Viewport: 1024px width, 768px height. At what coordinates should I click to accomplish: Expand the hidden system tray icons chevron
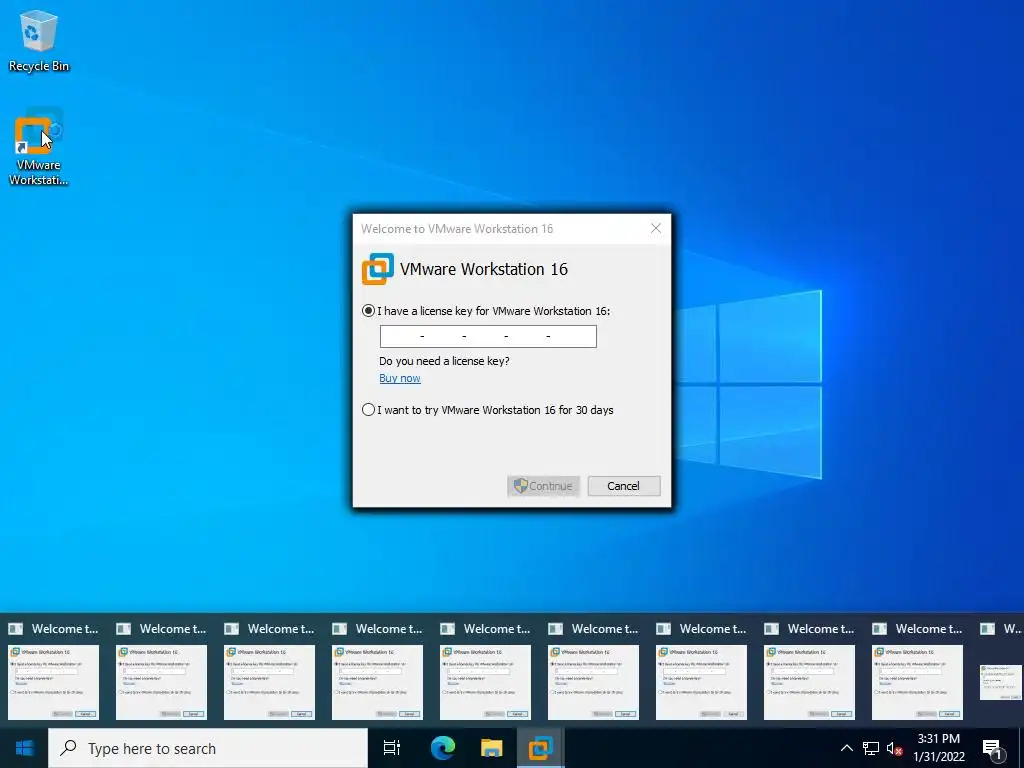[846, 748]
